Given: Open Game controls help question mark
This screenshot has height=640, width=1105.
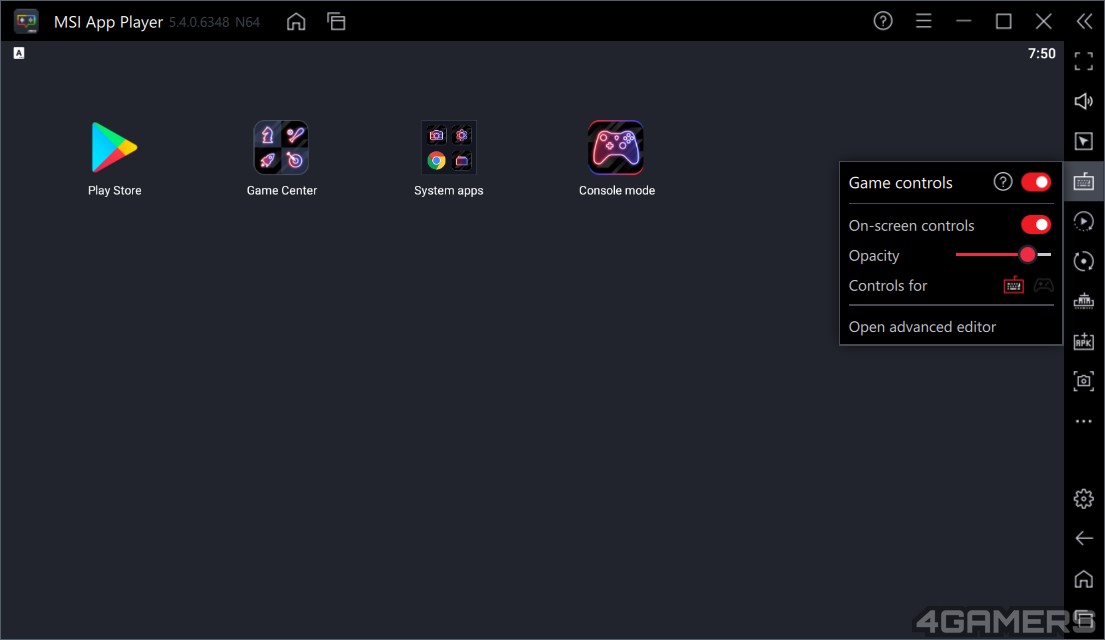Looking at the screenshot, I should [1003, 182].
